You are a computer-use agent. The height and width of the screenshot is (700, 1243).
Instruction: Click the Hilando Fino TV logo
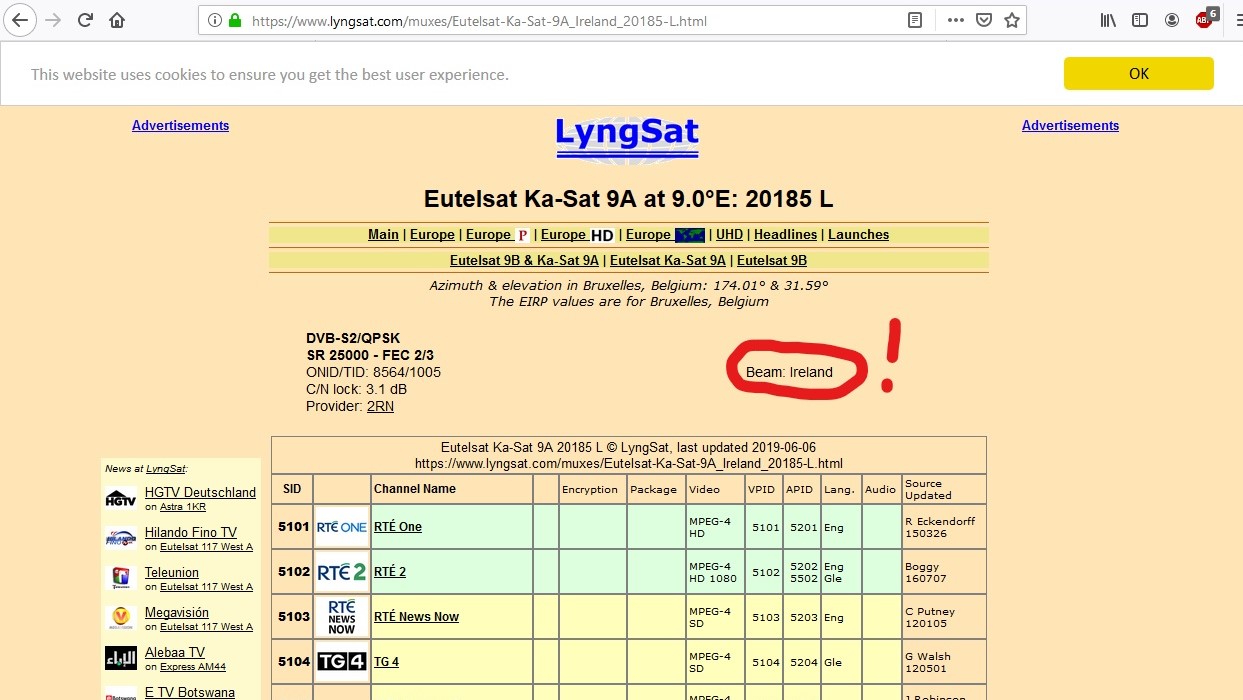pyautogui.click(x=120, y=539)
